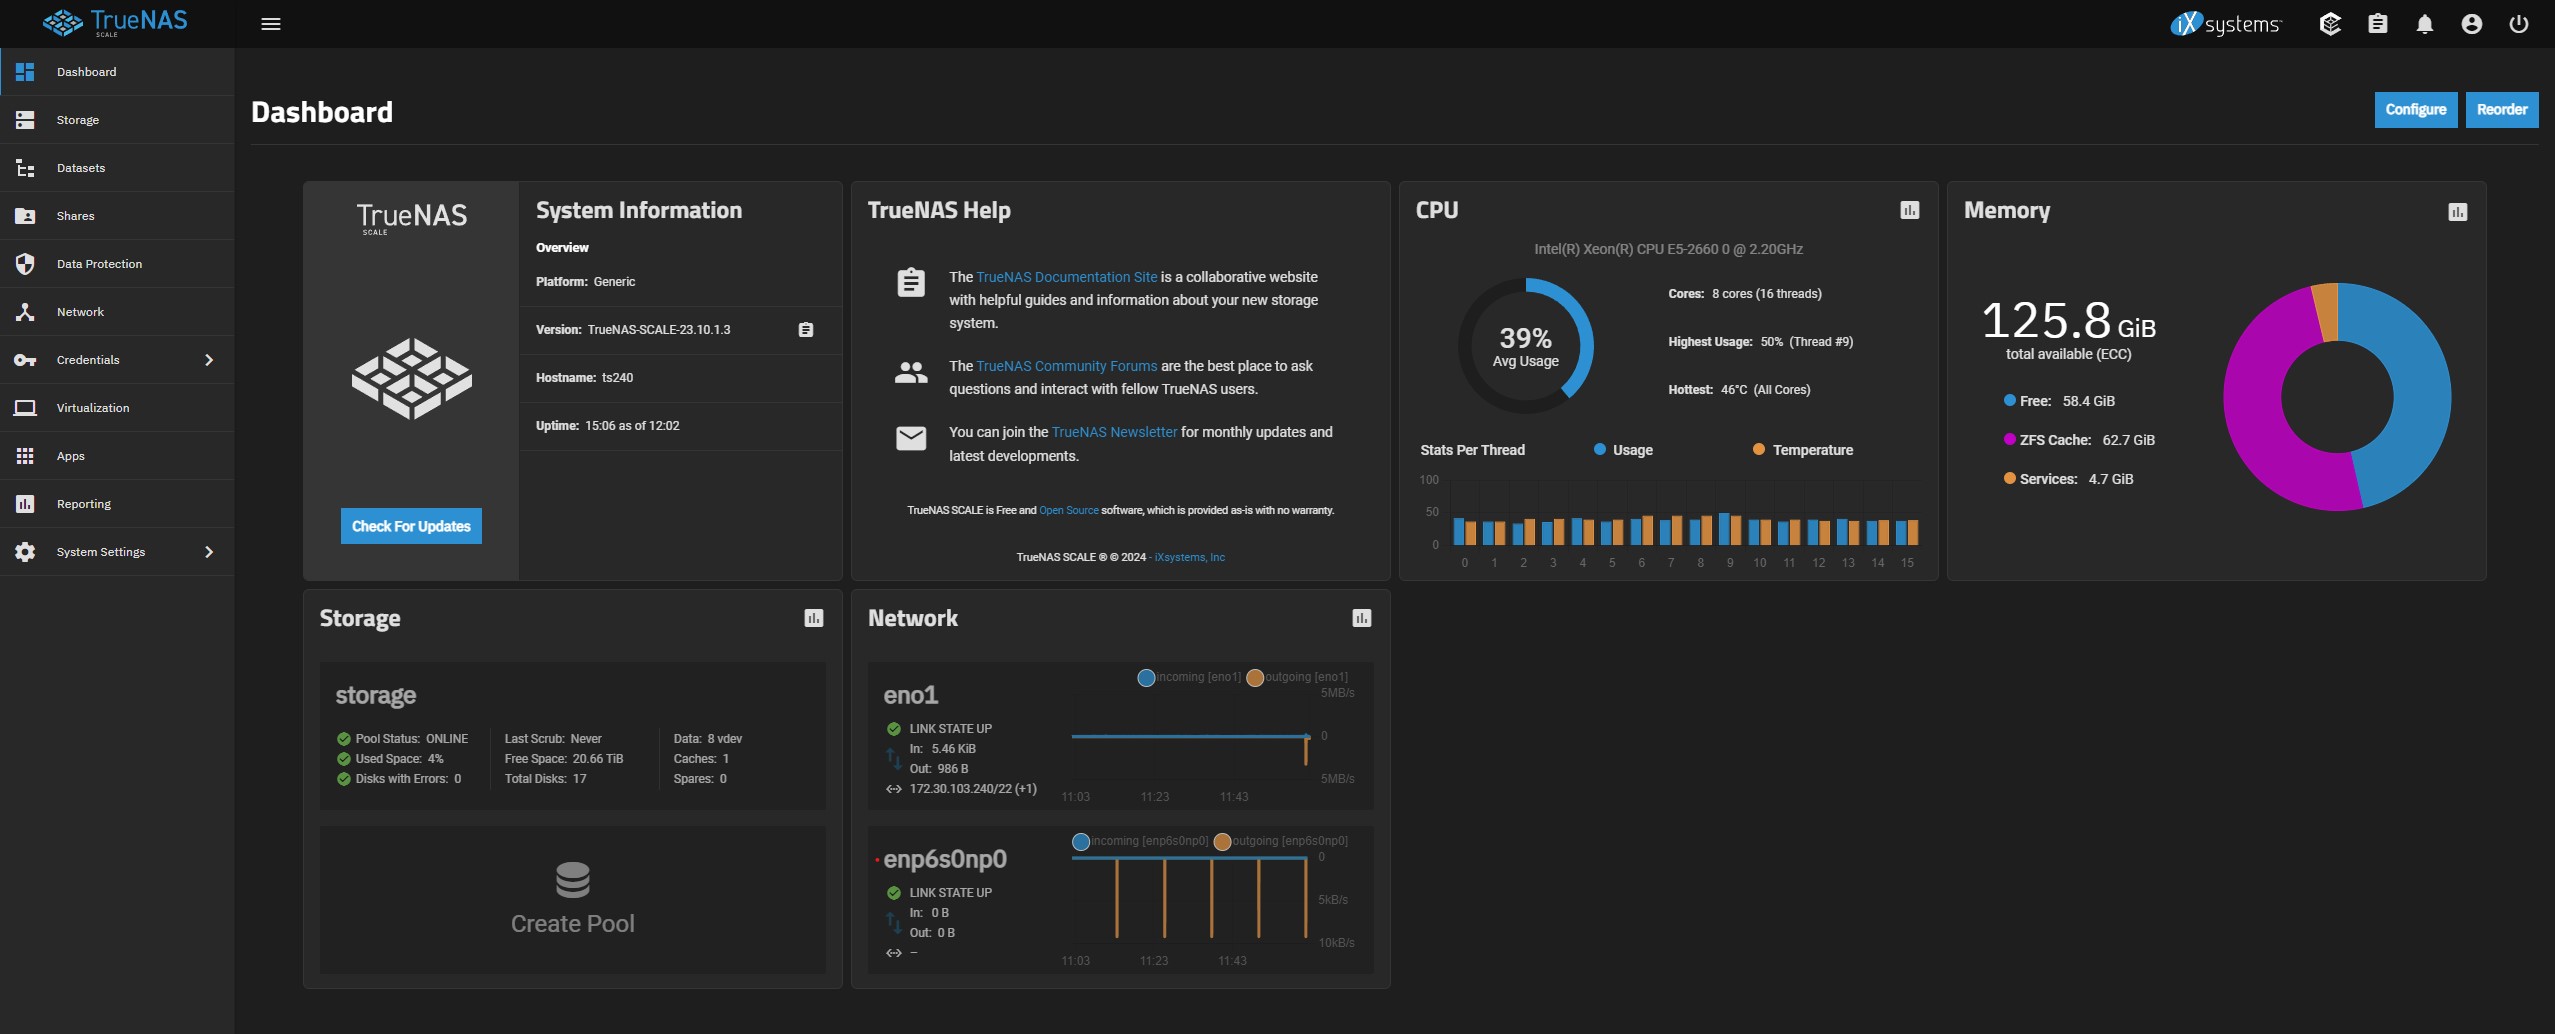This screenshot has width=2555, height=1034.
Task: Open Network reports chart icon
Action: tap(1362, 618)
